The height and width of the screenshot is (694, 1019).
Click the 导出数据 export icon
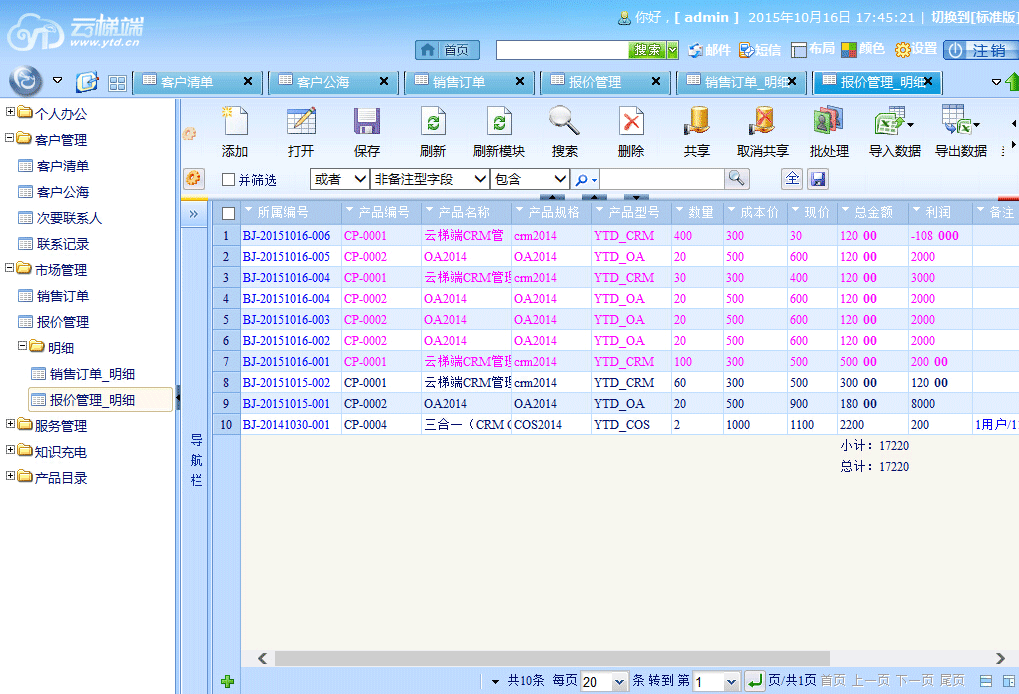coord(959,122)
